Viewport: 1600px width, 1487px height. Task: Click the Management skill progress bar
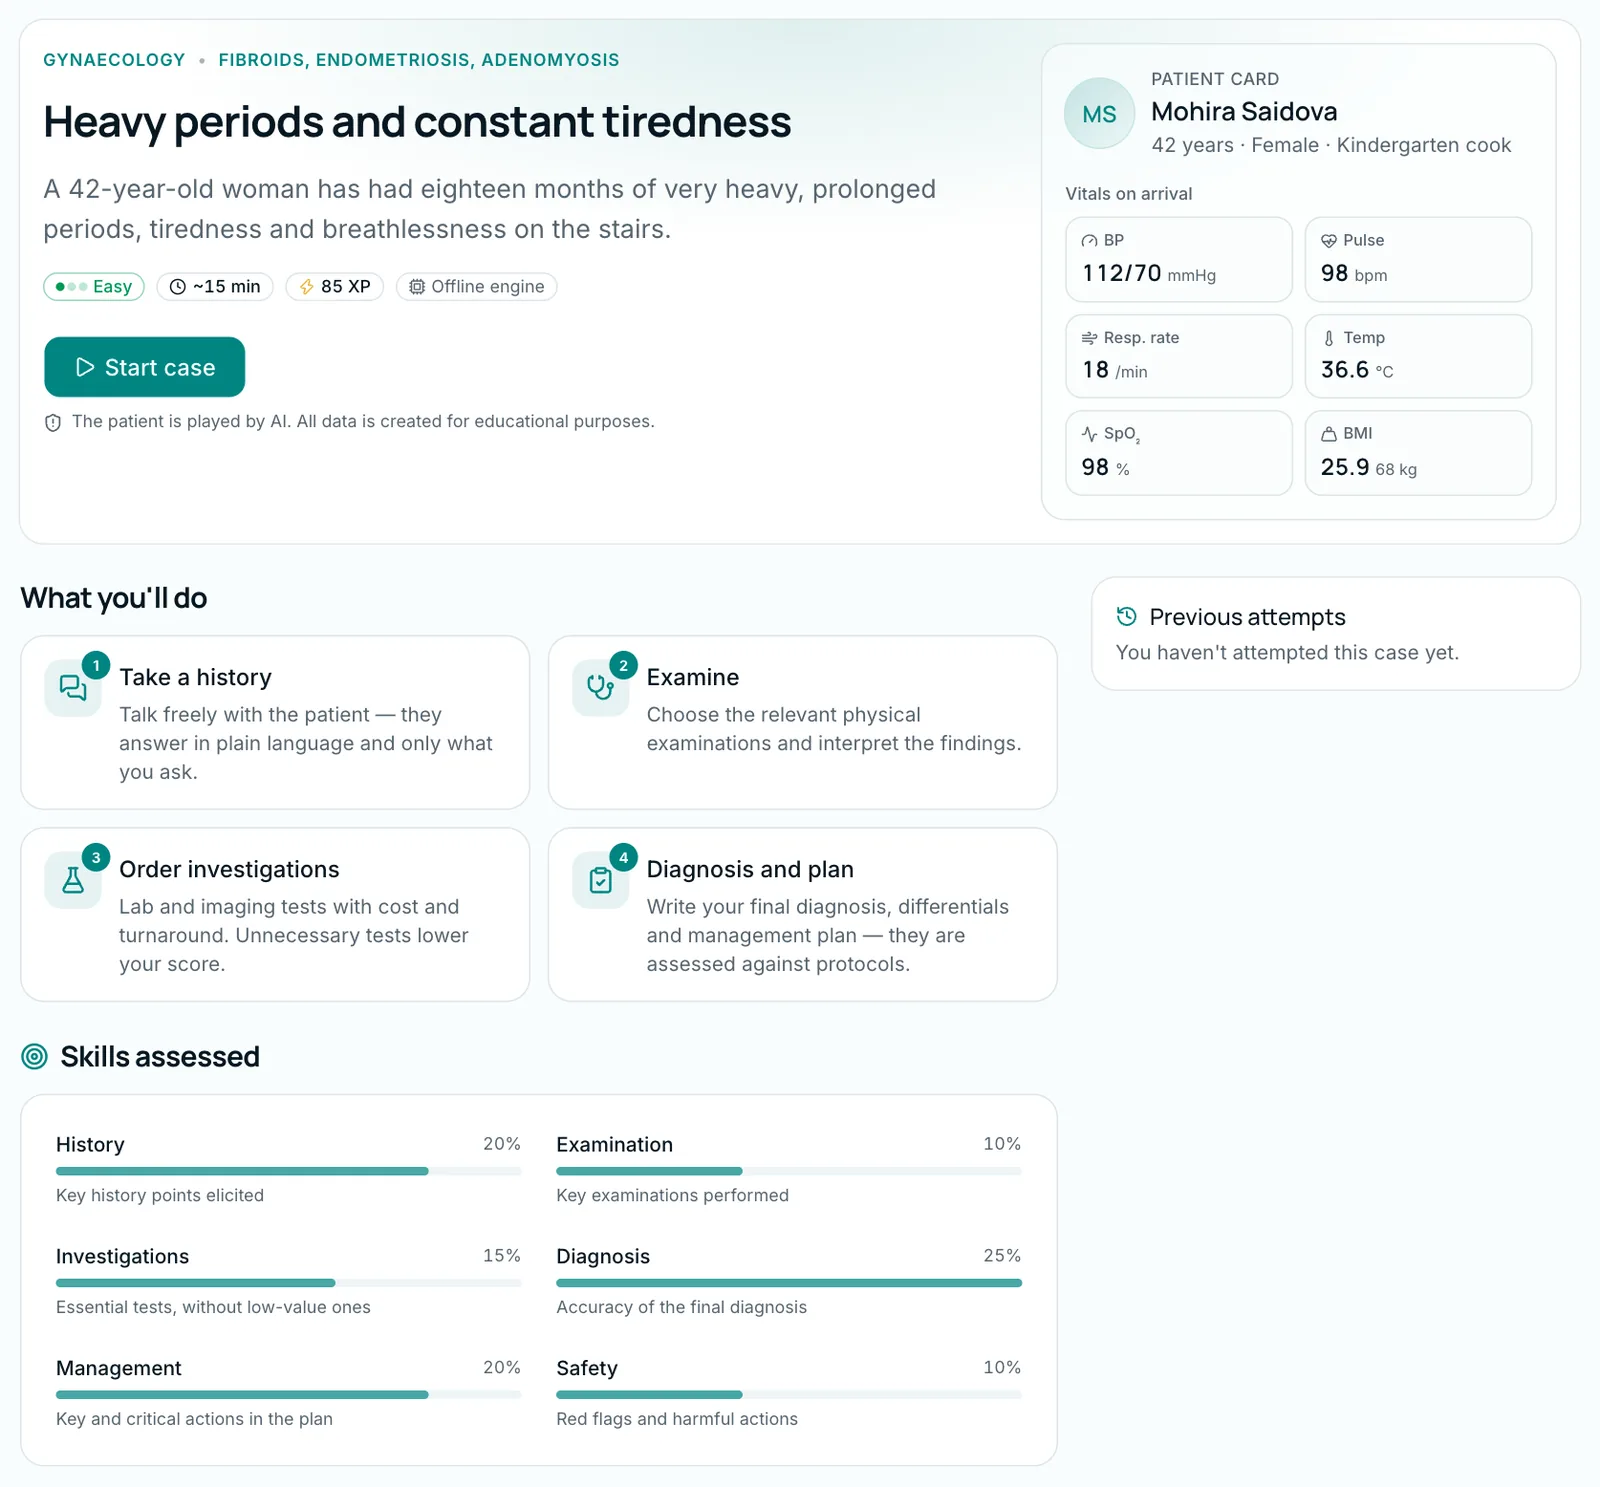pyautogui.click(x=289, y=1395)
